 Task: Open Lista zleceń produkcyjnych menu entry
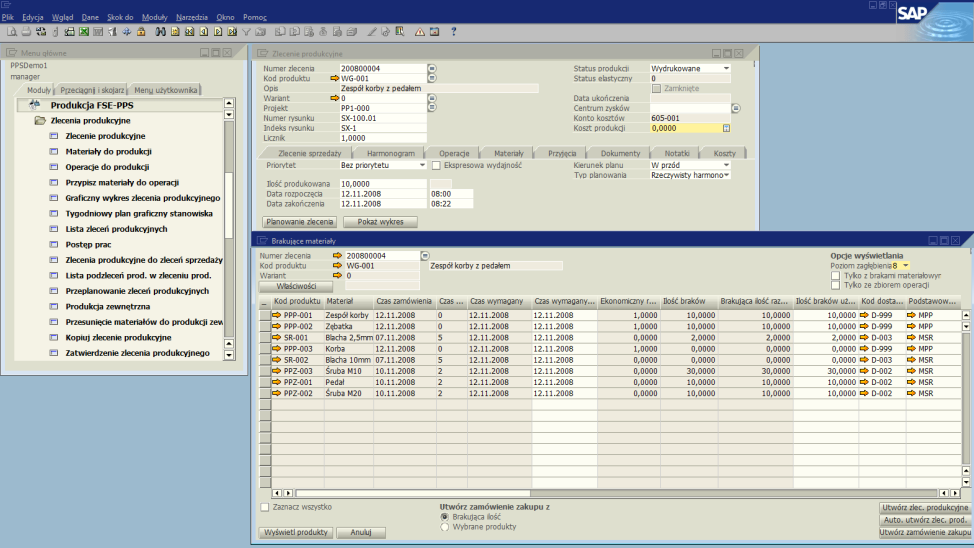coord(116,229)
